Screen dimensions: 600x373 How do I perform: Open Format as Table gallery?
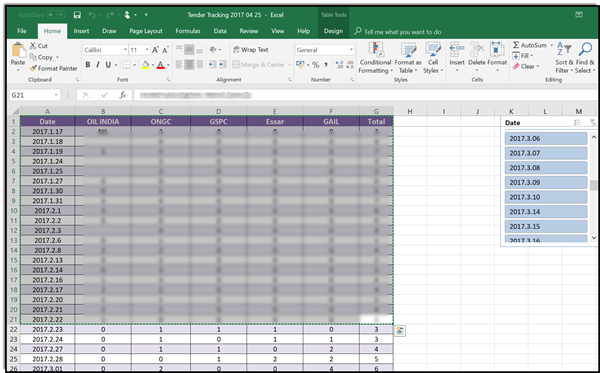point(408,58)
